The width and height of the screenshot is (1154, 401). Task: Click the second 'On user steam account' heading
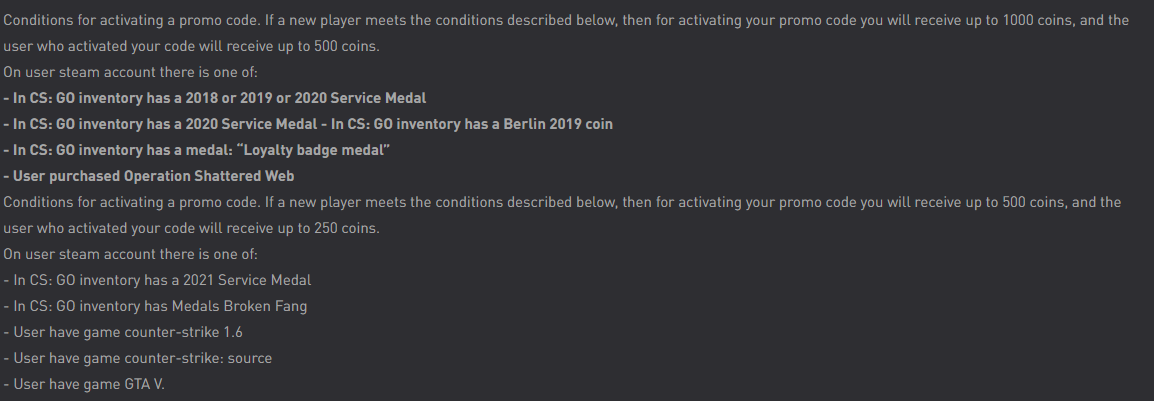pos(130,254)
